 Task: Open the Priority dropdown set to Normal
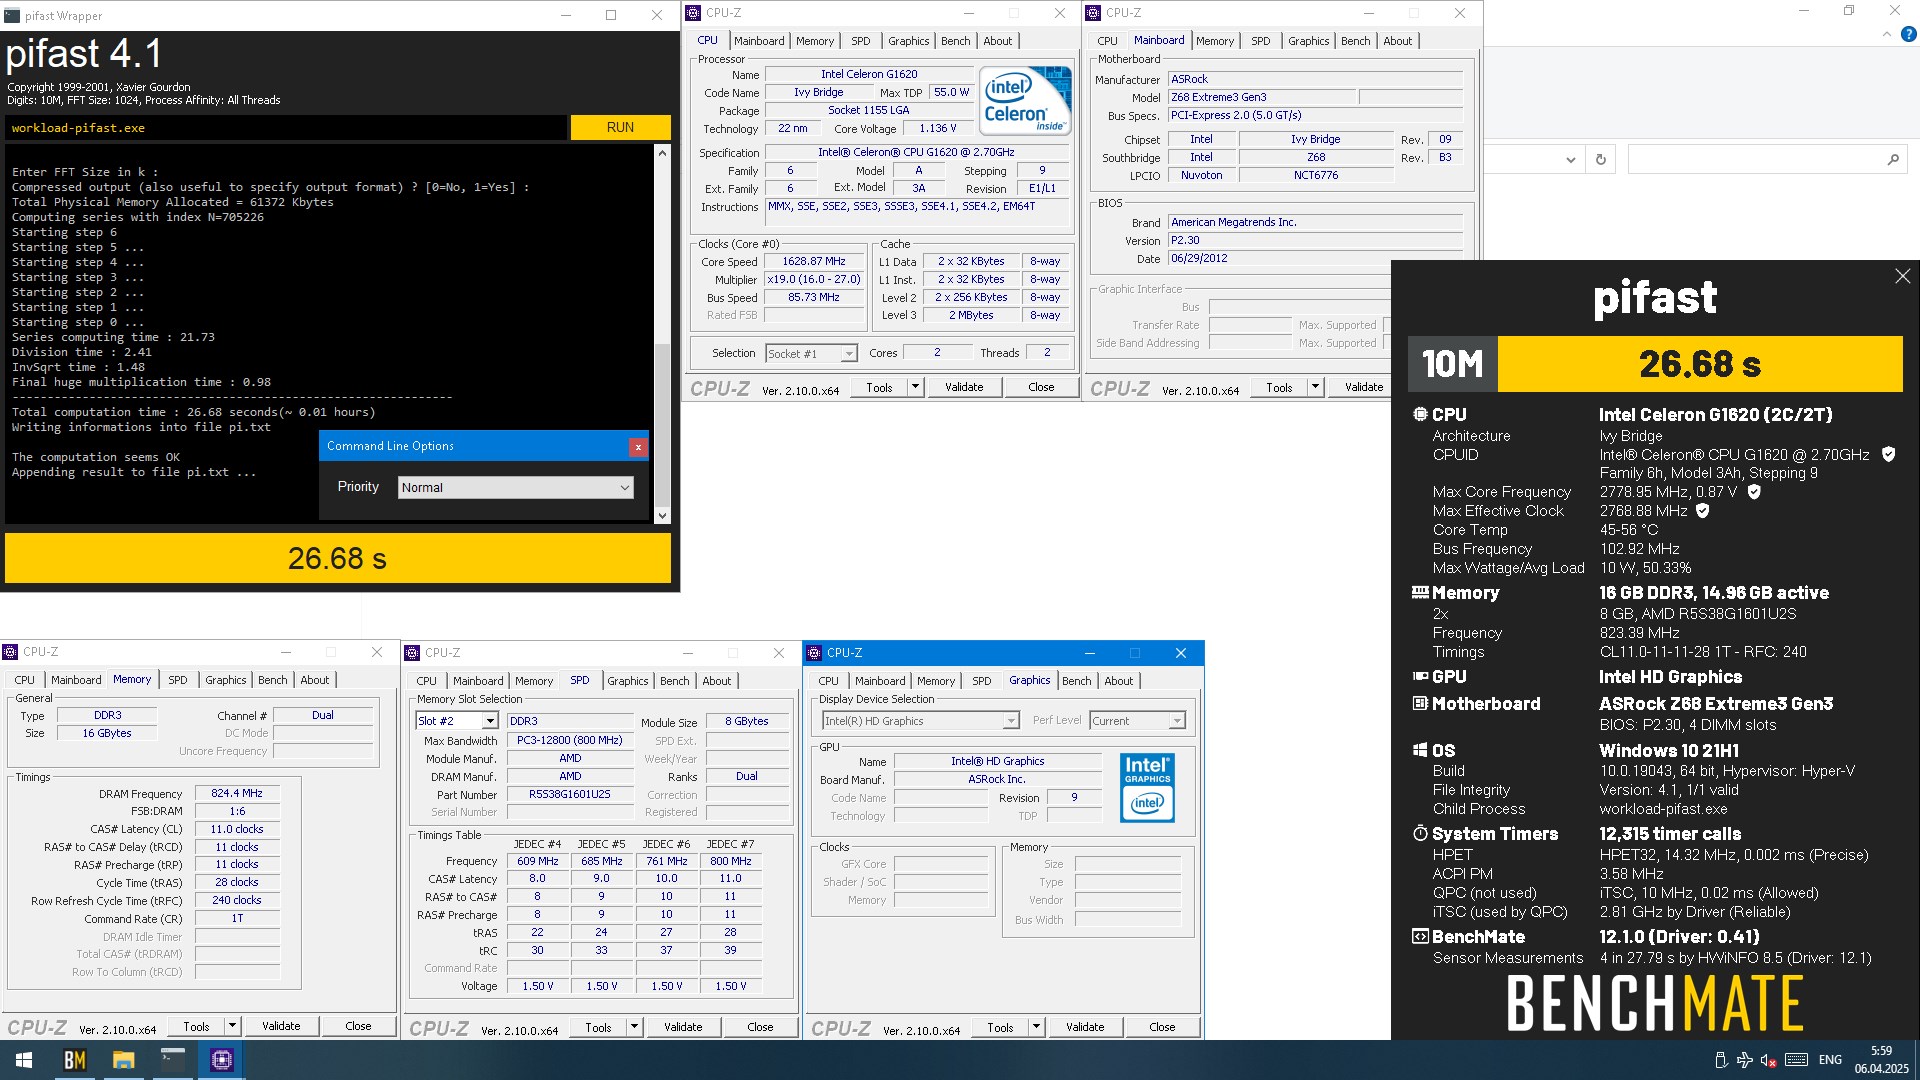click(516, 487)
